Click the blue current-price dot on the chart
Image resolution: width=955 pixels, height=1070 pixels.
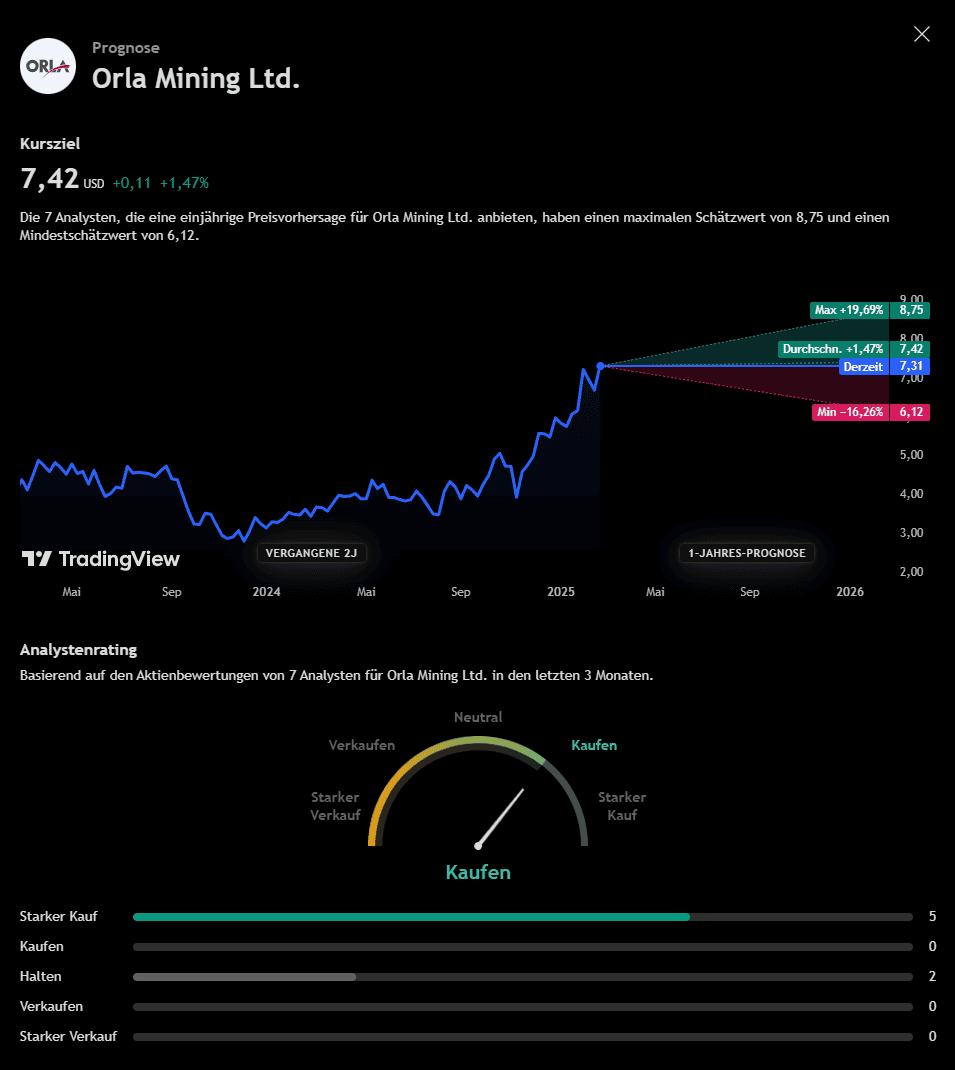coord(600,366)
